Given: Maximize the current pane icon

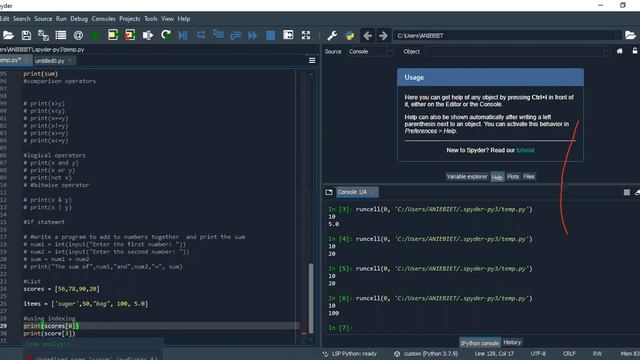Looking at the screenshot, I should coord(288,35).
